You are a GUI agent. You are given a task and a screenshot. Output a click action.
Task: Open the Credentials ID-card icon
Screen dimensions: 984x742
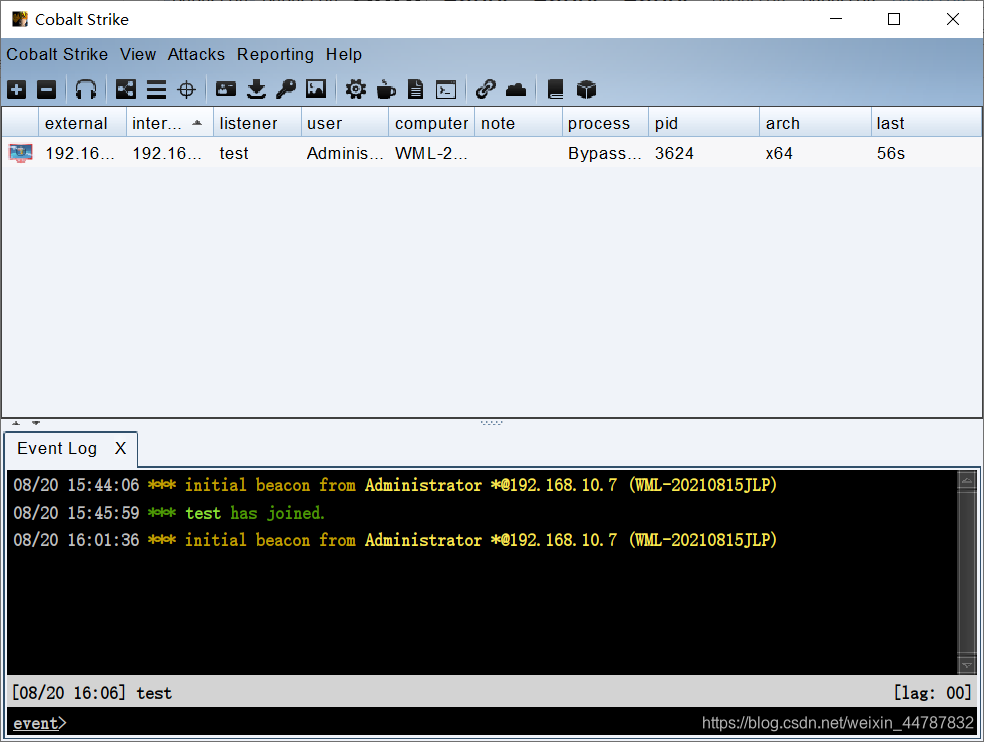226,89
